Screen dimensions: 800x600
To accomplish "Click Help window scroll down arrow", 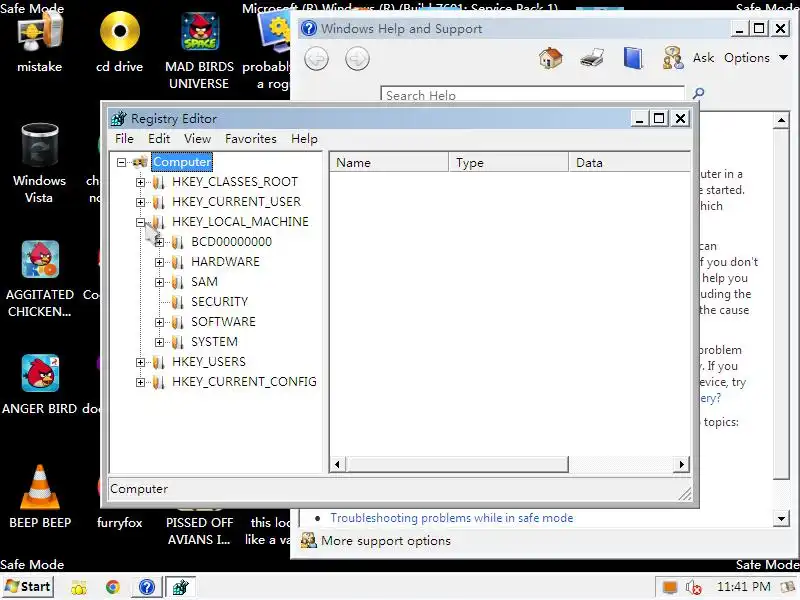I will (x=781, y=519).
